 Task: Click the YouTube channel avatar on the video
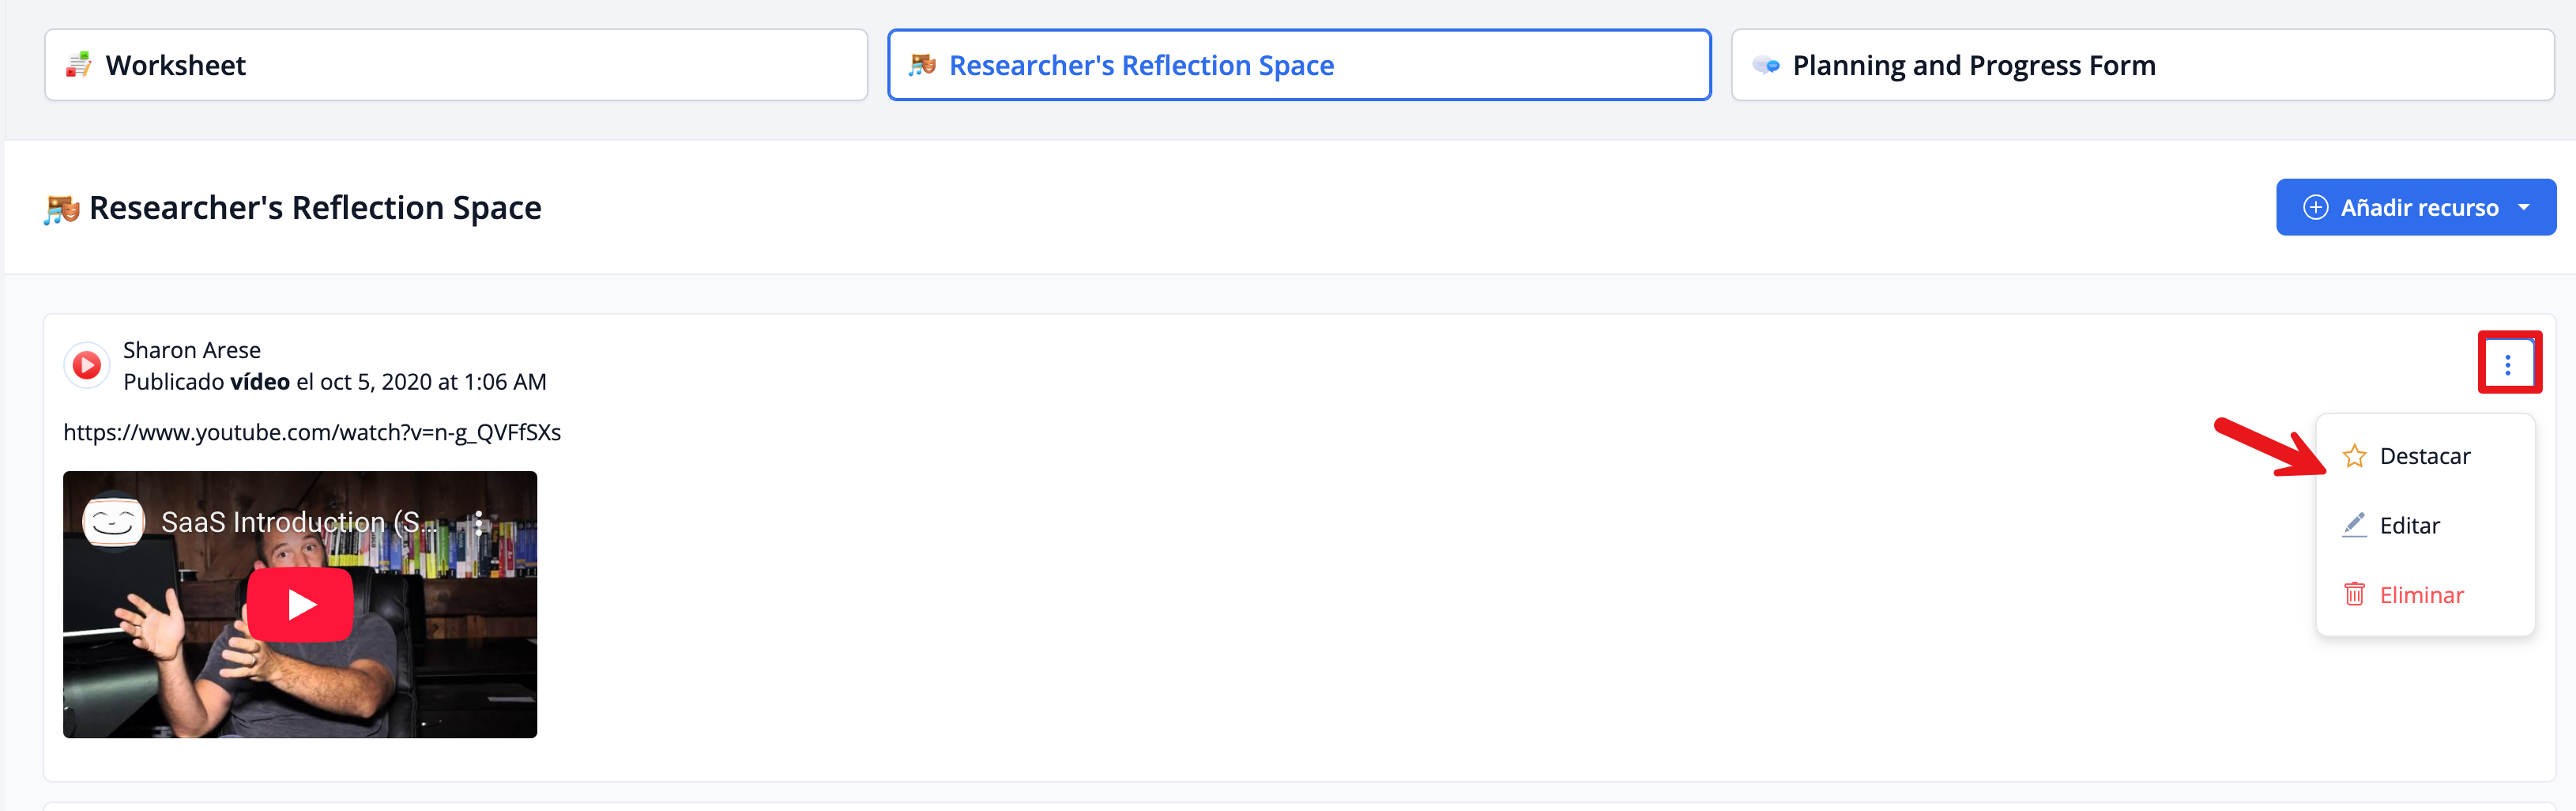113,521
